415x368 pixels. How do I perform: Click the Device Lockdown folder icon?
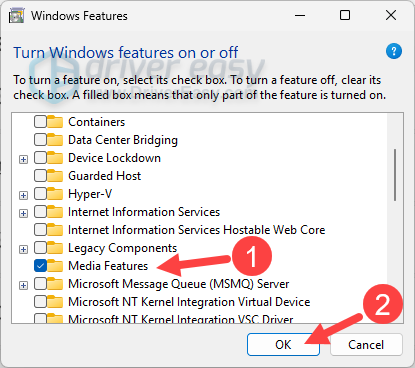[55, 158]
